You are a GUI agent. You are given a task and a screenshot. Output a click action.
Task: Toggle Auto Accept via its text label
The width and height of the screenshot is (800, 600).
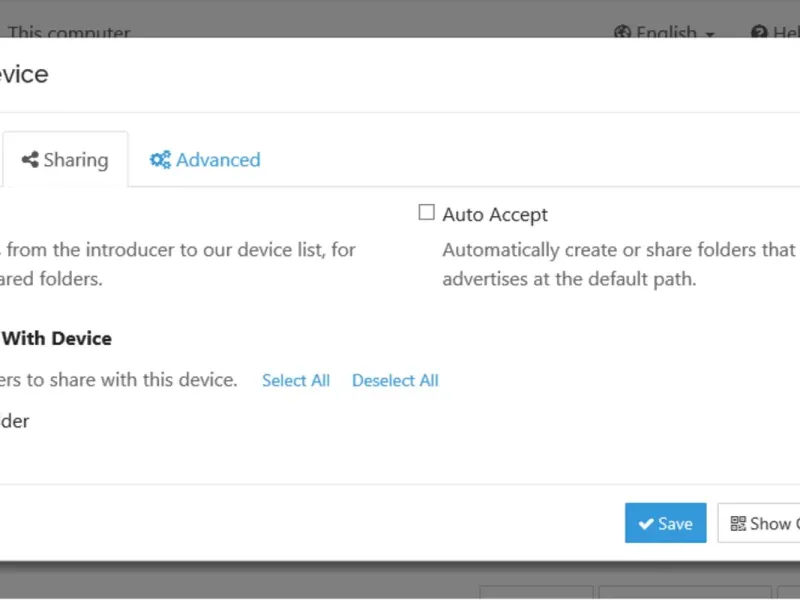click(x=495, y=215)
